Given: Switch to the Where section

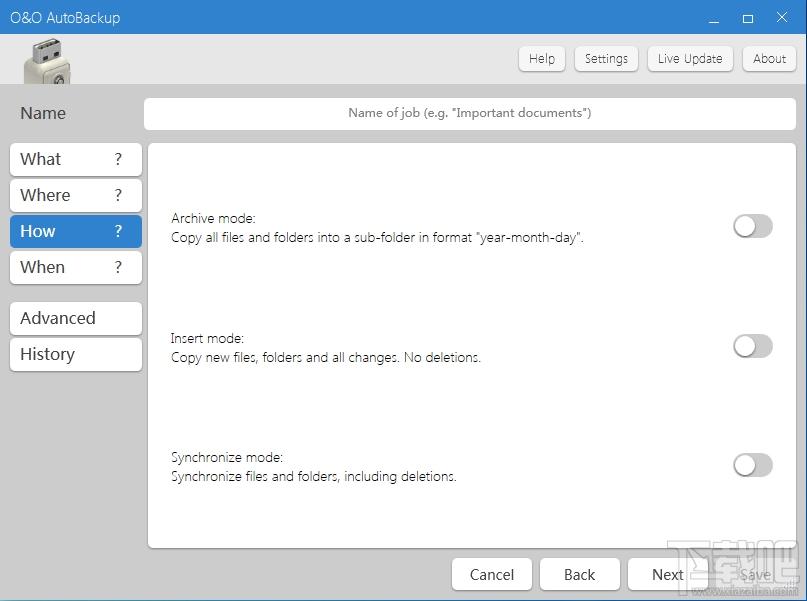Looking at the screenshot, I should pos(76,196).
